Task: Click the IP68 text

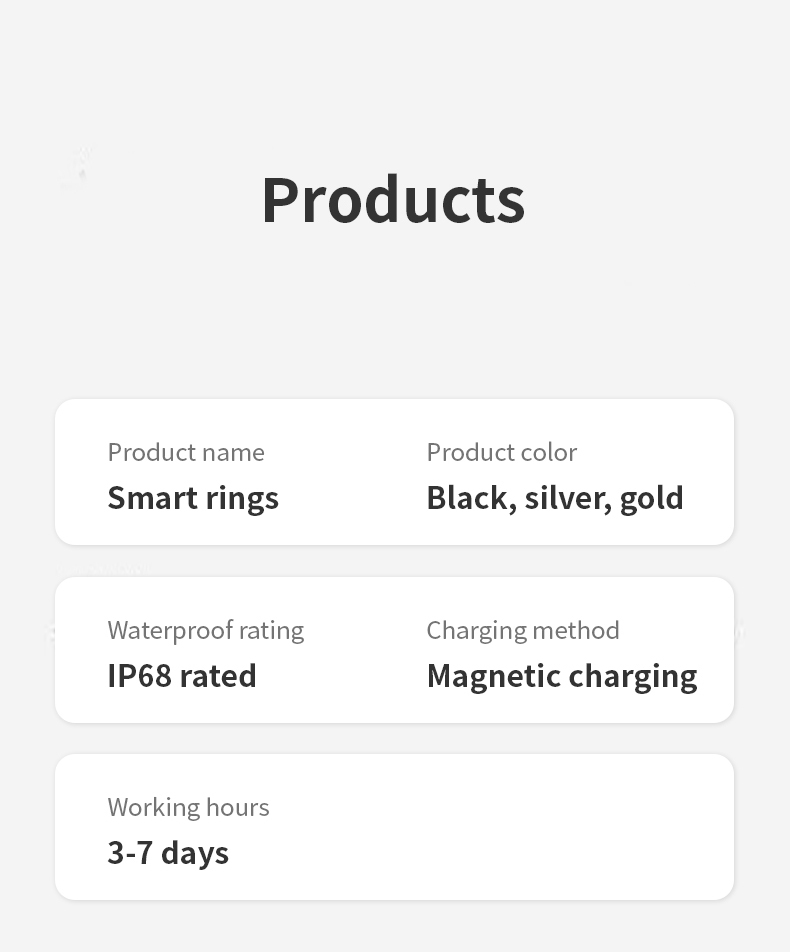Action: (x=139, y=676)
